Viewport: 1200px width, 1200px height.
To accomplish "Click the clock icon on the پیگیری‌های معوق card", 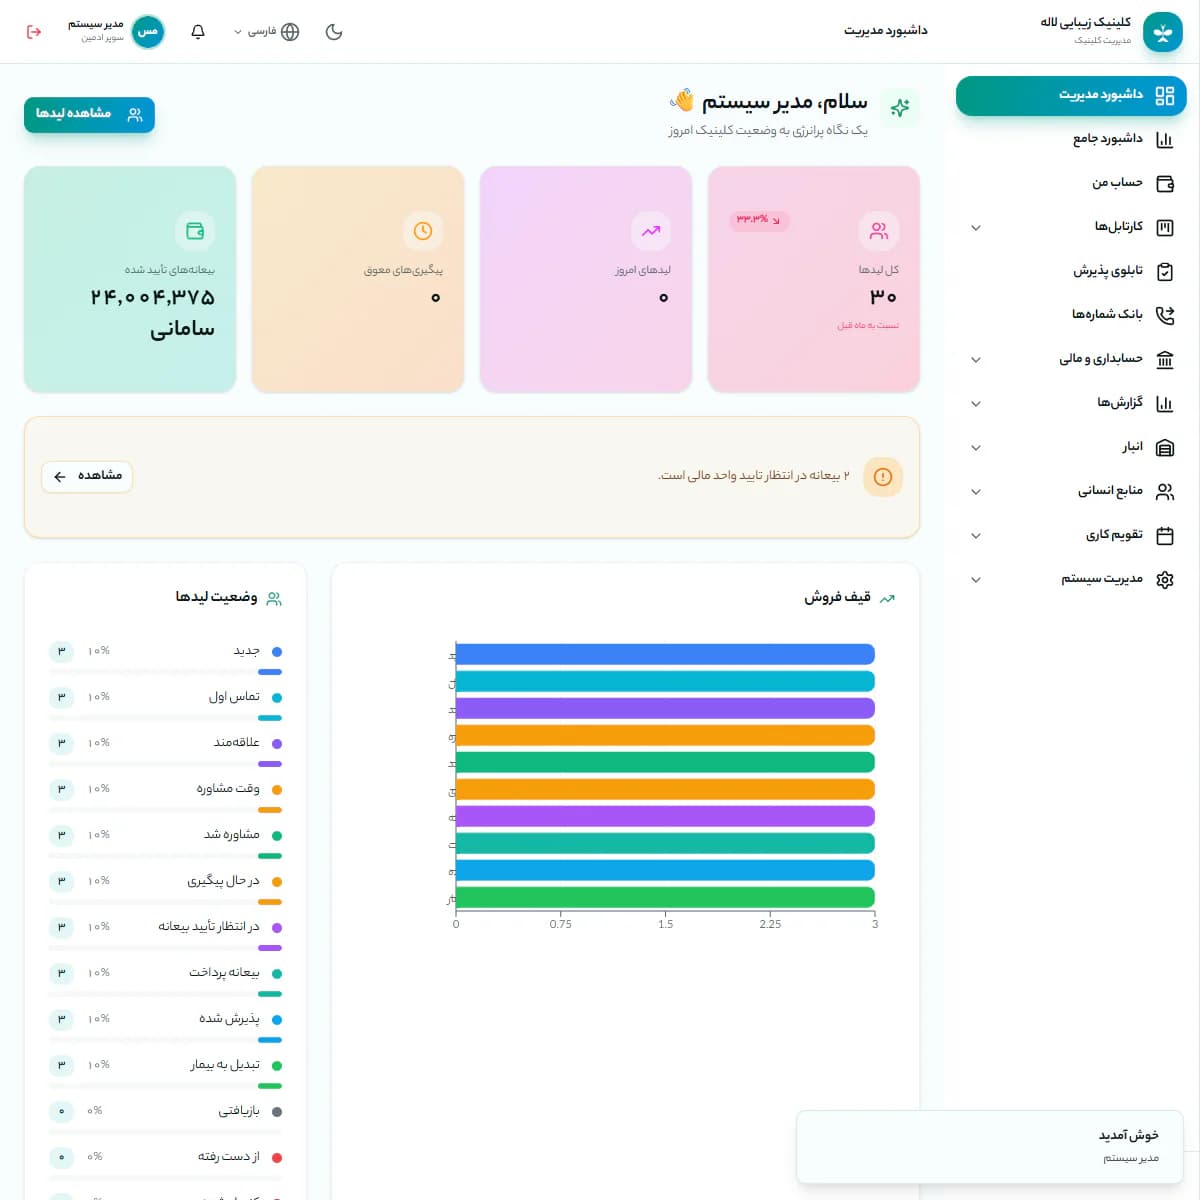I will click(423, 231).
